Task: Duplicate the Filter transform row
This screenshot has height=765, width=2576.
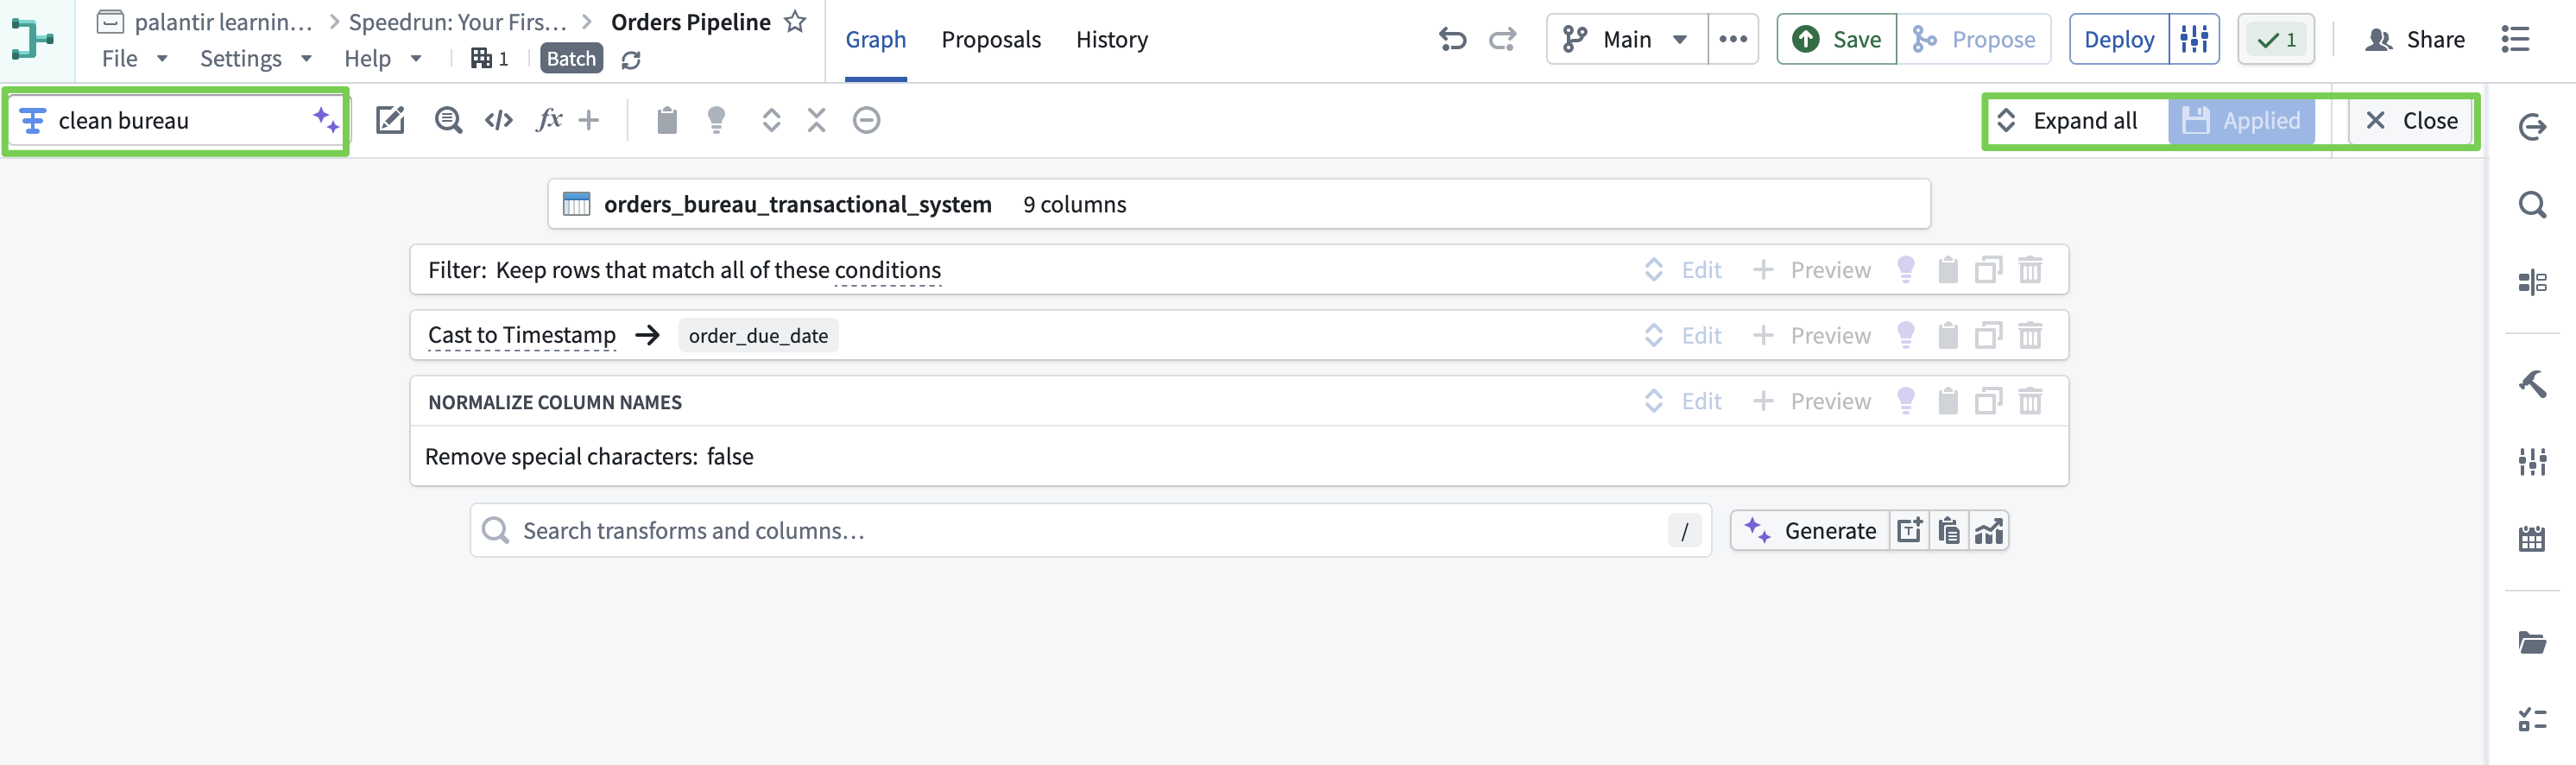Action: click(1988, 270)
